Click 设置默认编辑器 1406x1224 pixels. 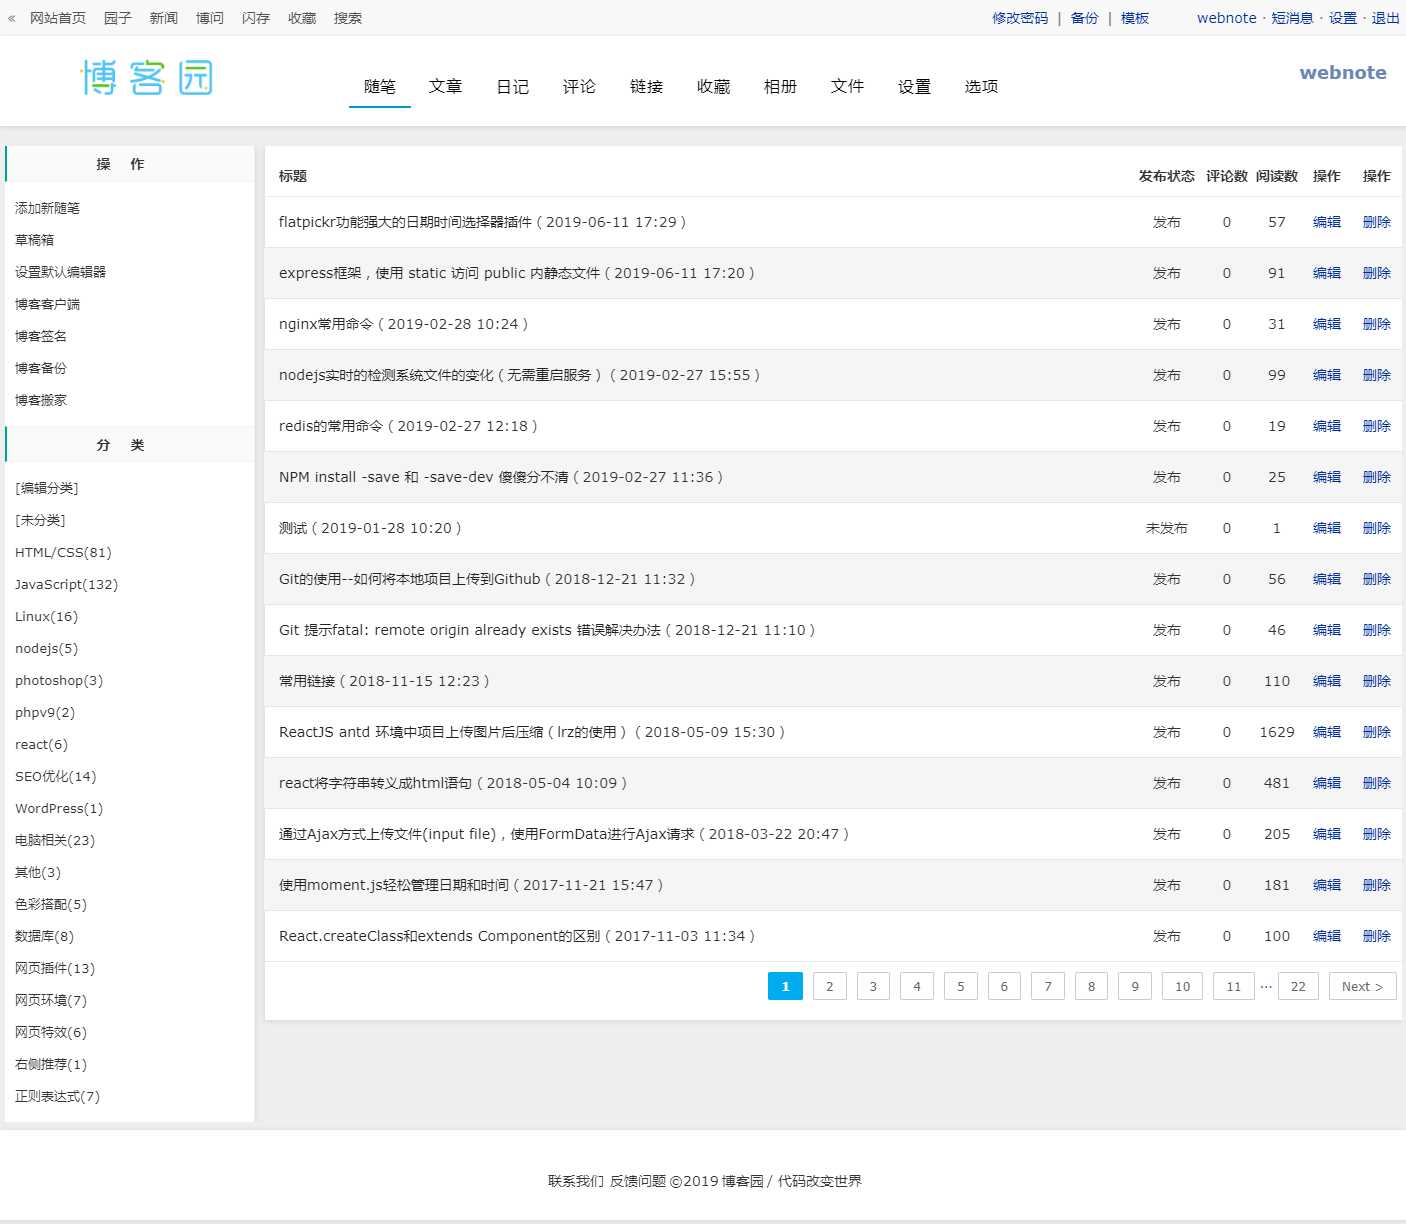pyautogui.click(x=60, y=272)
